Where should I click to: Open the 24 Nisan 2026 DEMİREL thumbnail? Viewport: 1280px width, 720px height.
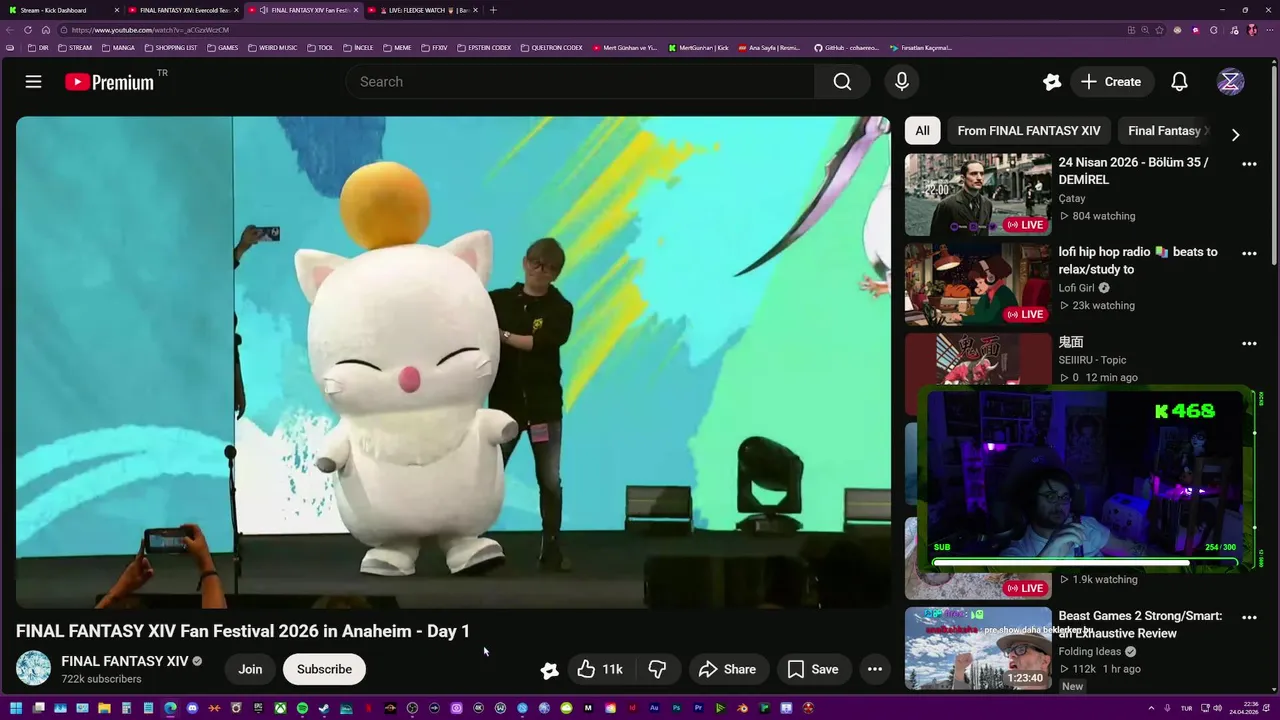[978, 194]
